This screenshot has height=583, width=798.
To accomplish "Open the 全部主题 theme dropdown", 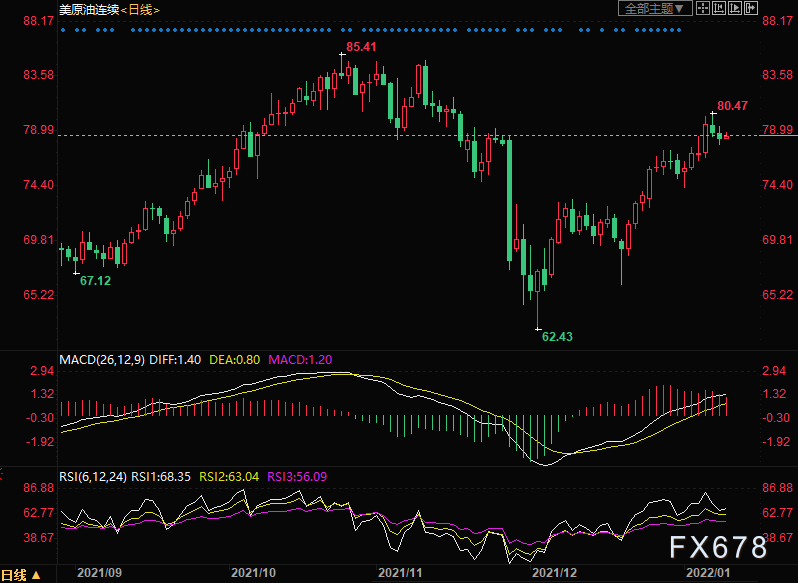I will coord(655,8).
